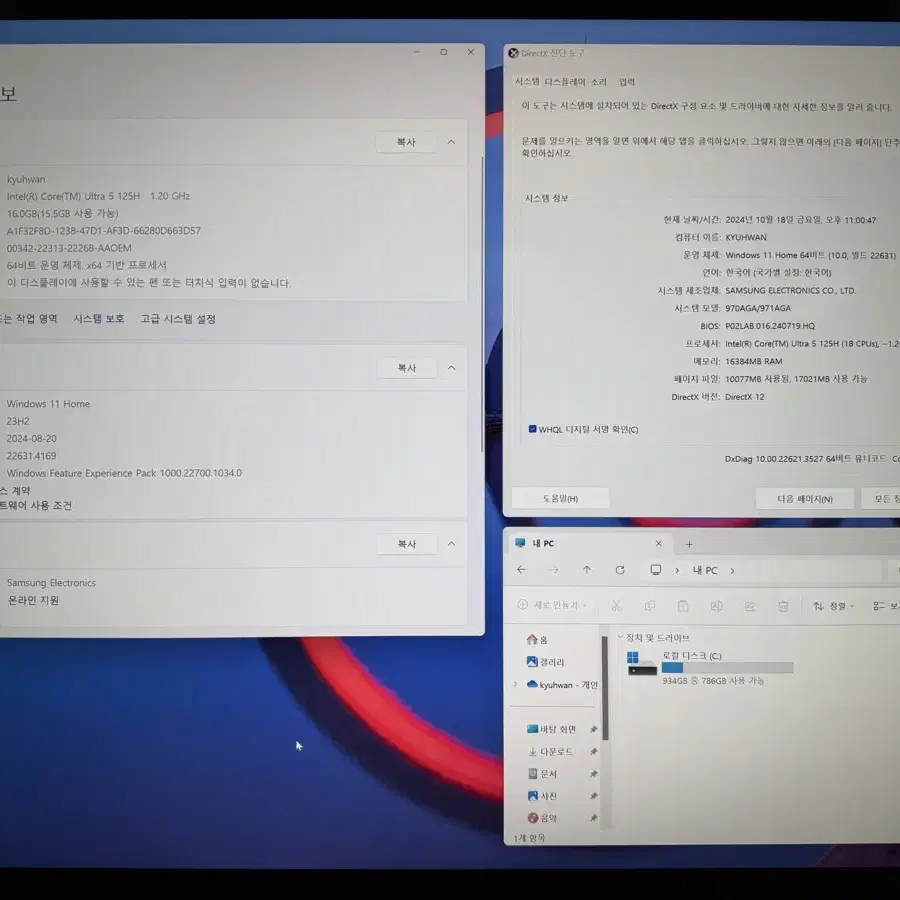Viewport: 900px width, 900px height.
Task: Open 홈 in navigation pane
Action: click(537, 639)
